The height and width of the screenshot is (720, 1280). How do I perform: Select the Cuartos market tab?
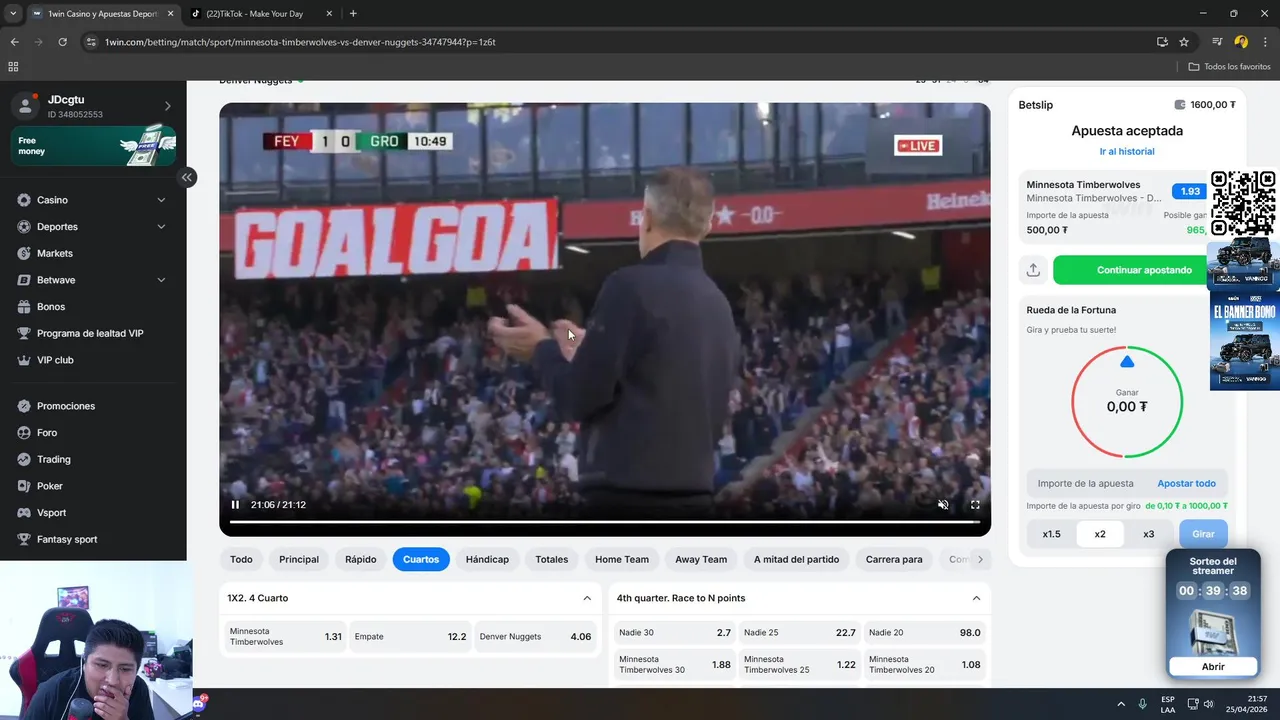click(x=421, y=560)
